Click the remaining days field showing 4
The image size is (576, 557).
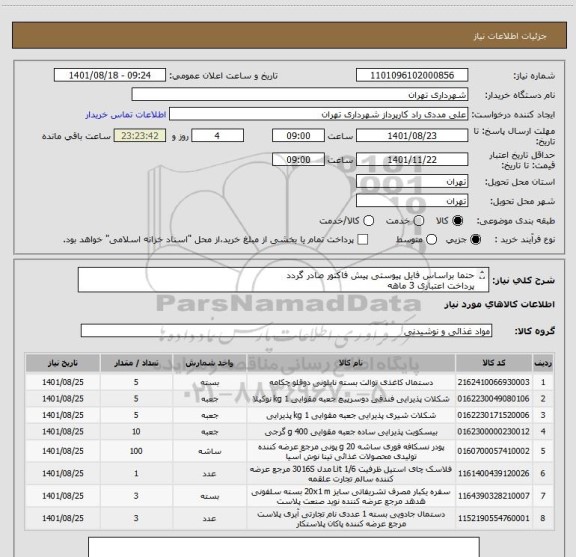point(217,136)
